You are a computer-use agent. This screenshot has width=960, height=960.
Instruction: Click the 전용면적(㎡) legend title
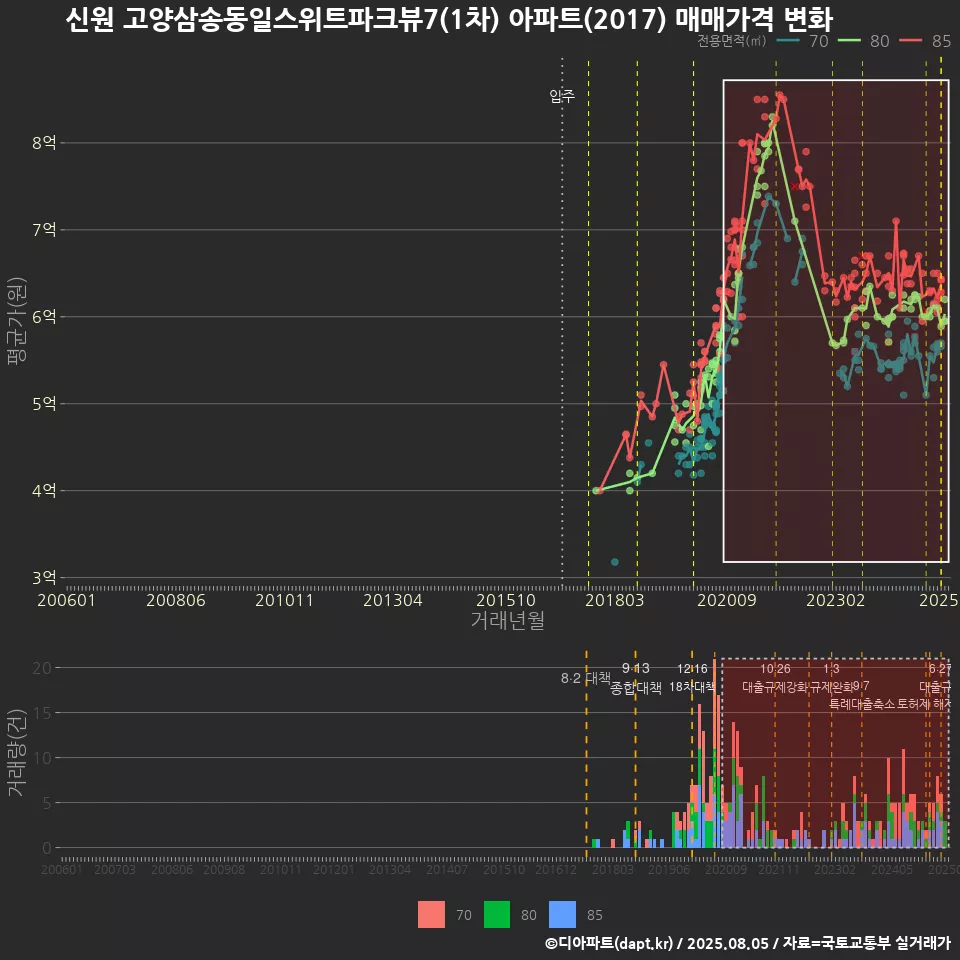pos(732,41)
